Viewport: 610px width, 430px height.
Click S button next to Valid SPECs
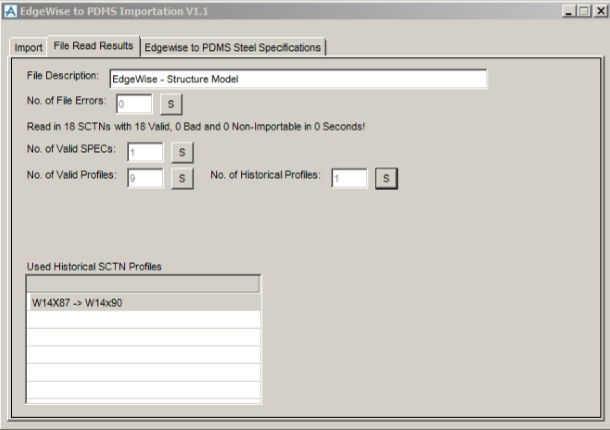click(x=182, y=153)
